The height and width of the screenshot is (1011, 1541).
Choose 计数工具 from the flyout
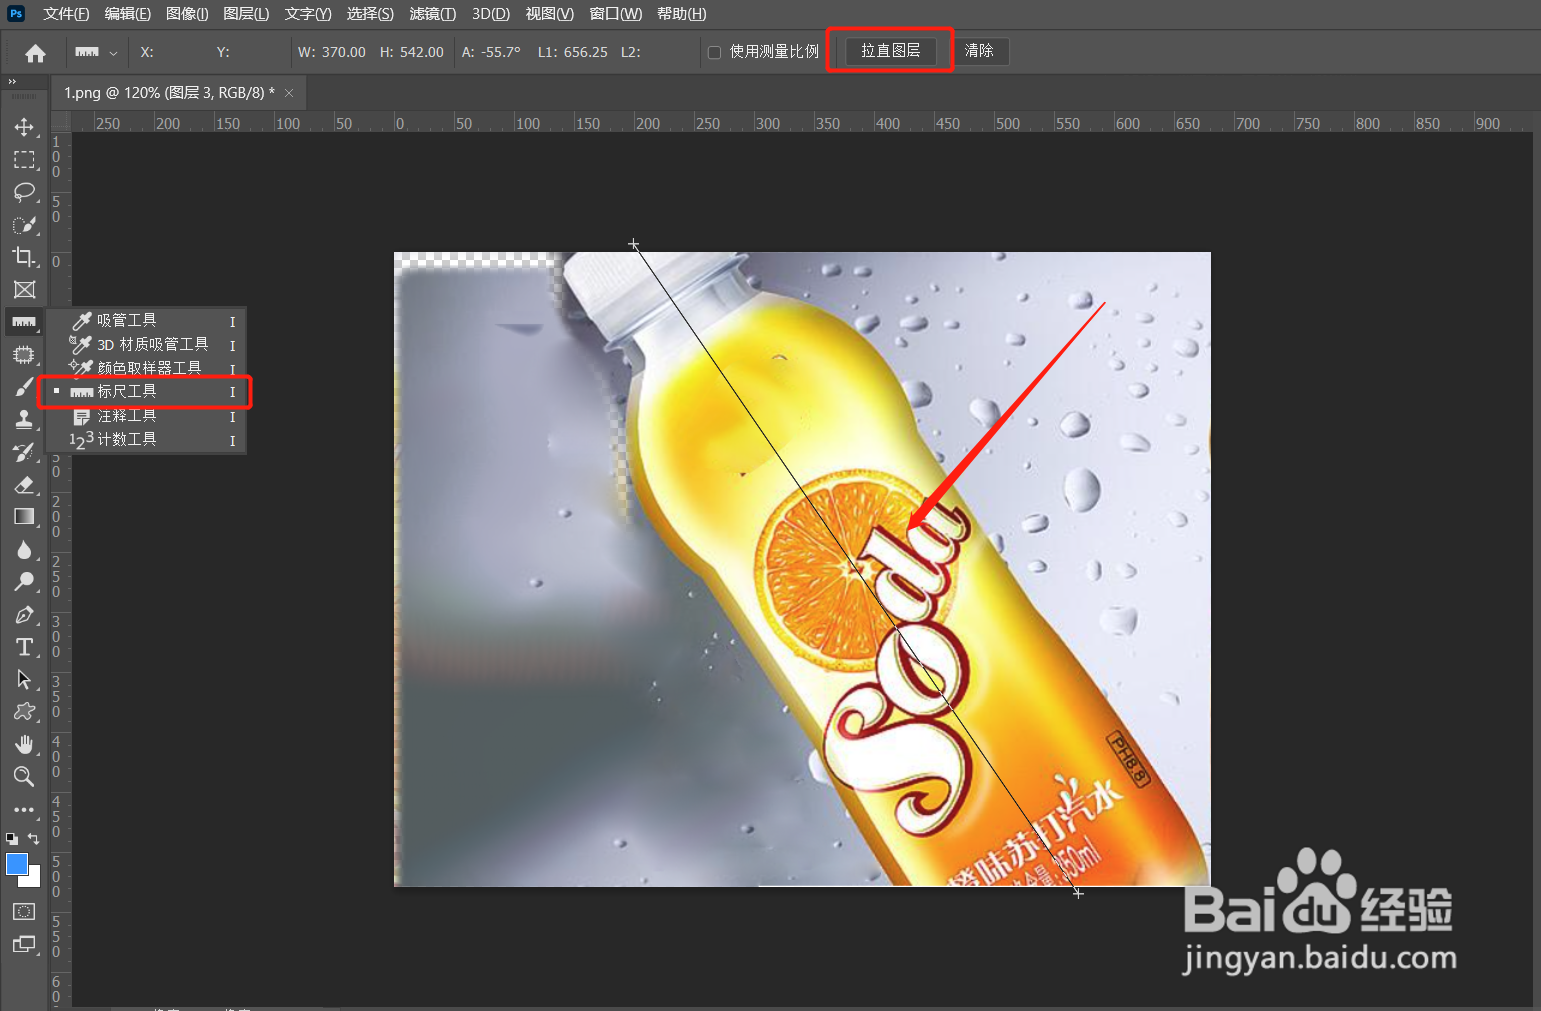click(x=146, y=439)
